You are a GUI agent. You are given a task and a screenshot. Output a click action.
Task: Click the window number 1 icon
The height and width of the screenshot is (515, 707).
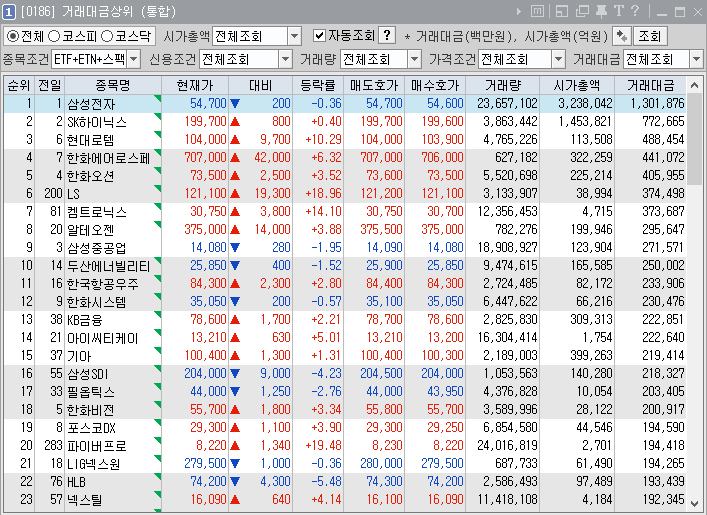click(9, 12)
